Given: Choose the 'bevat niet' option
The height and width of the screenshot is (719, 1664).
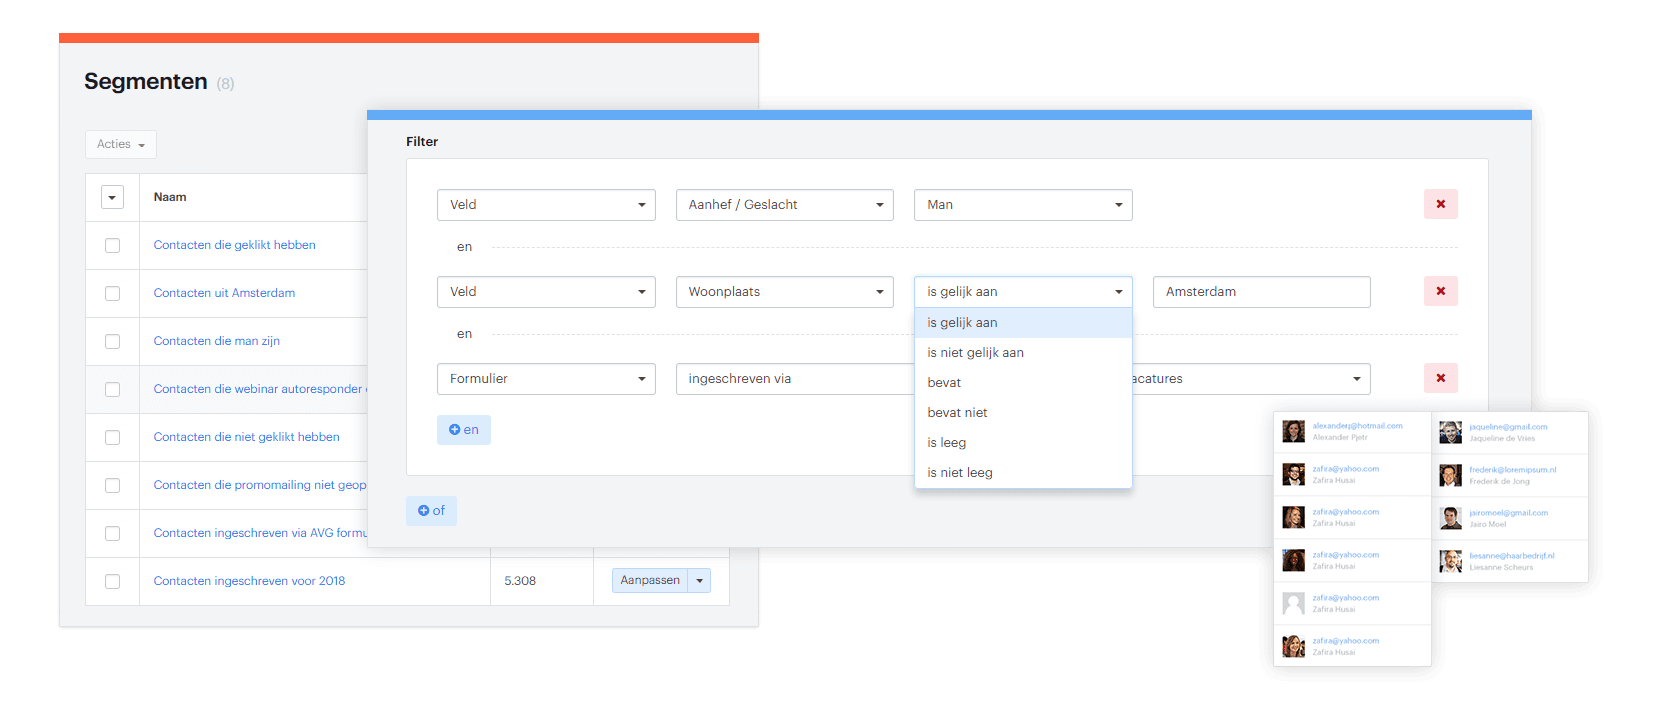Looking at the screenshot, I should click(x=1023, y=413).
